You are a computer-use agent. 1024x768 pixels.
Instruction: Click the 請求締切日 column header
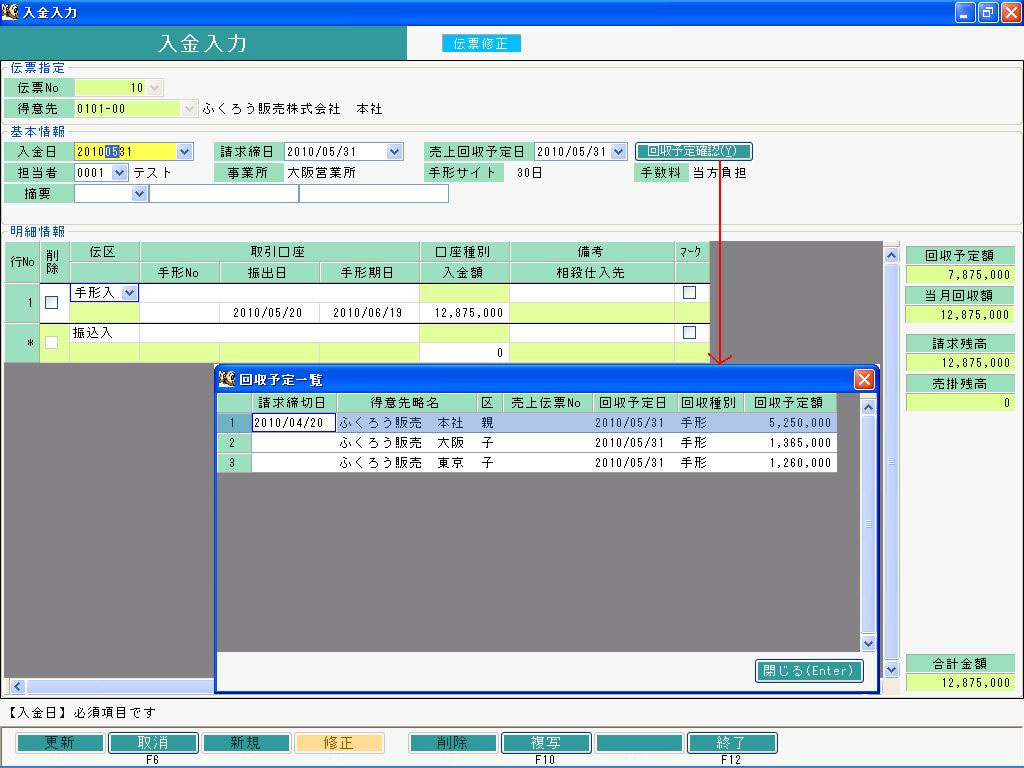[294, 402]
